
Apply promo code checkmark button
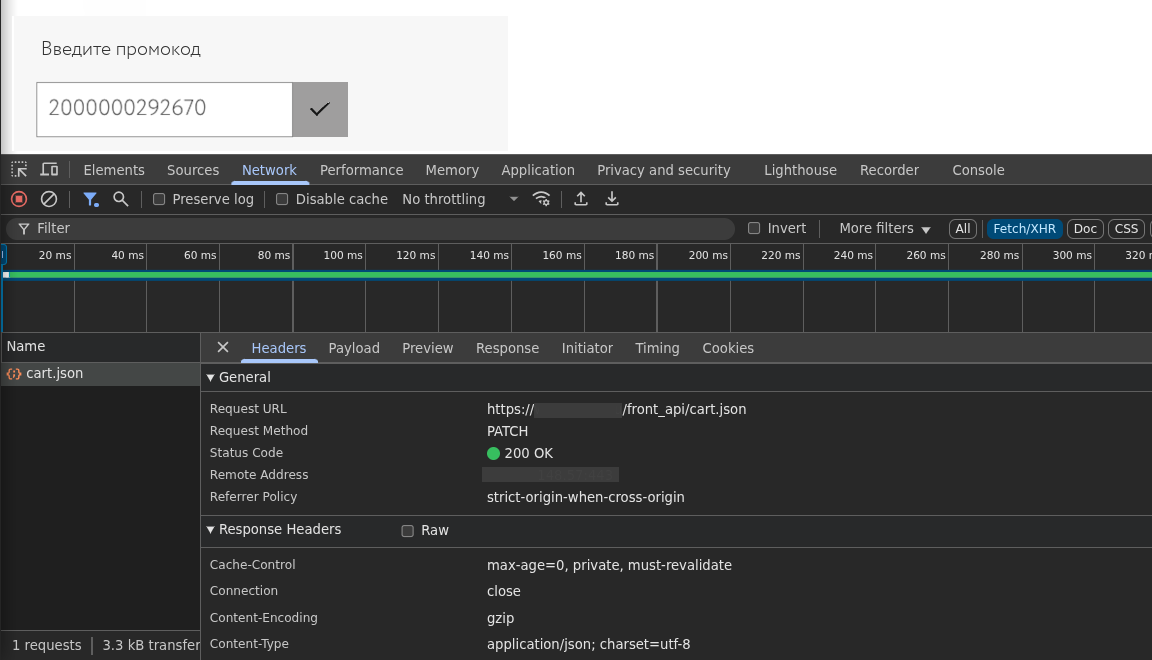(320, 110)
